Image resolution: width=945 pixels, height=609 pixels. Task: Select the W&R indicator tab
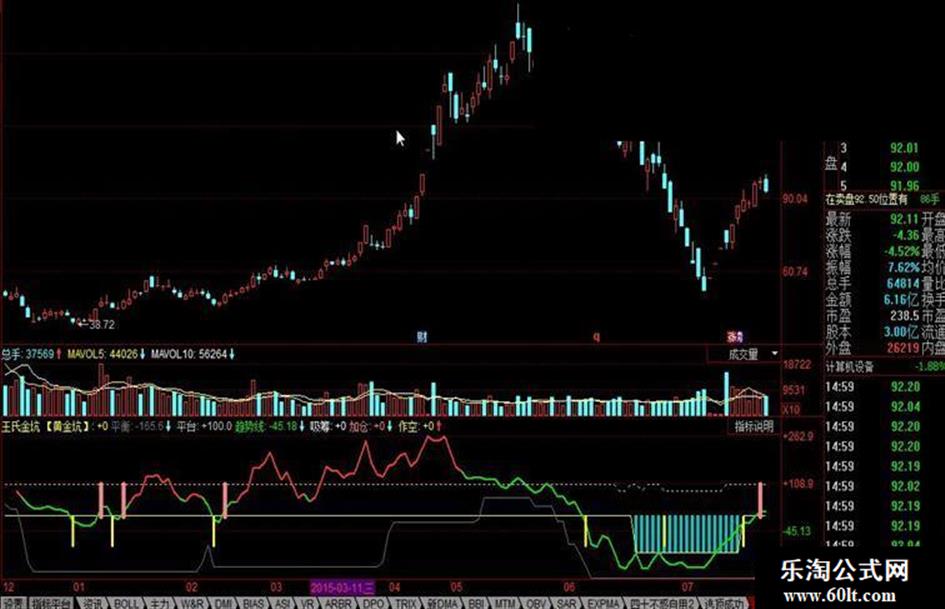coord(192,603)
